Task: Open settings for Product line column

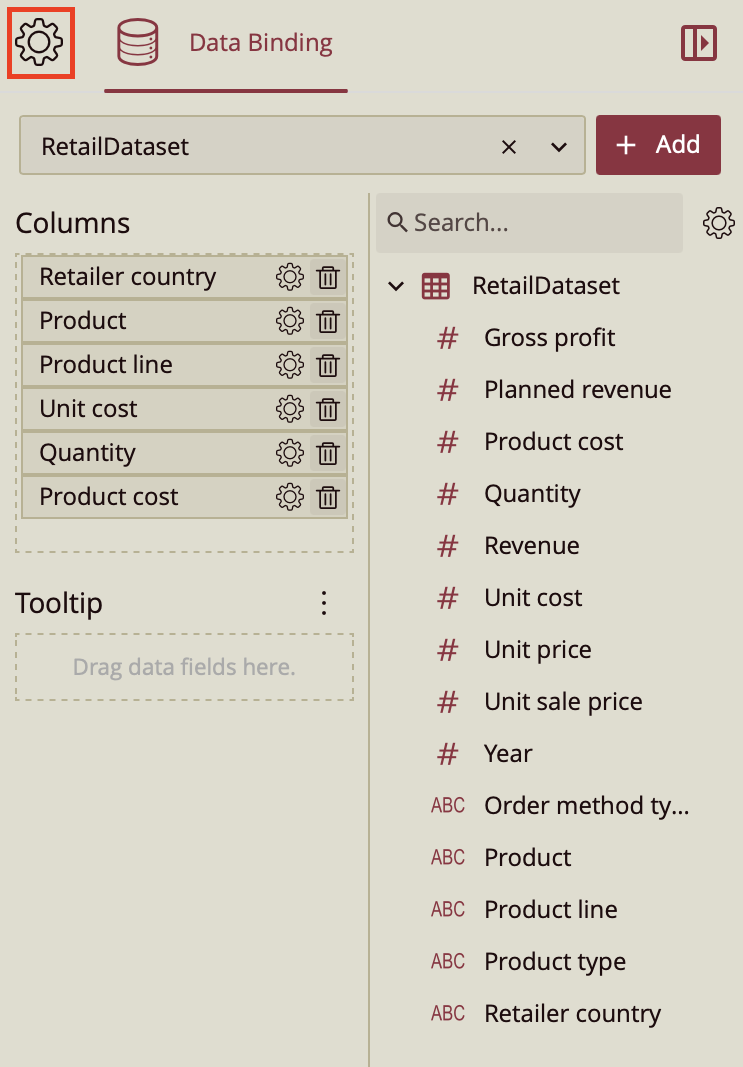Action: [x=289, y=365]
